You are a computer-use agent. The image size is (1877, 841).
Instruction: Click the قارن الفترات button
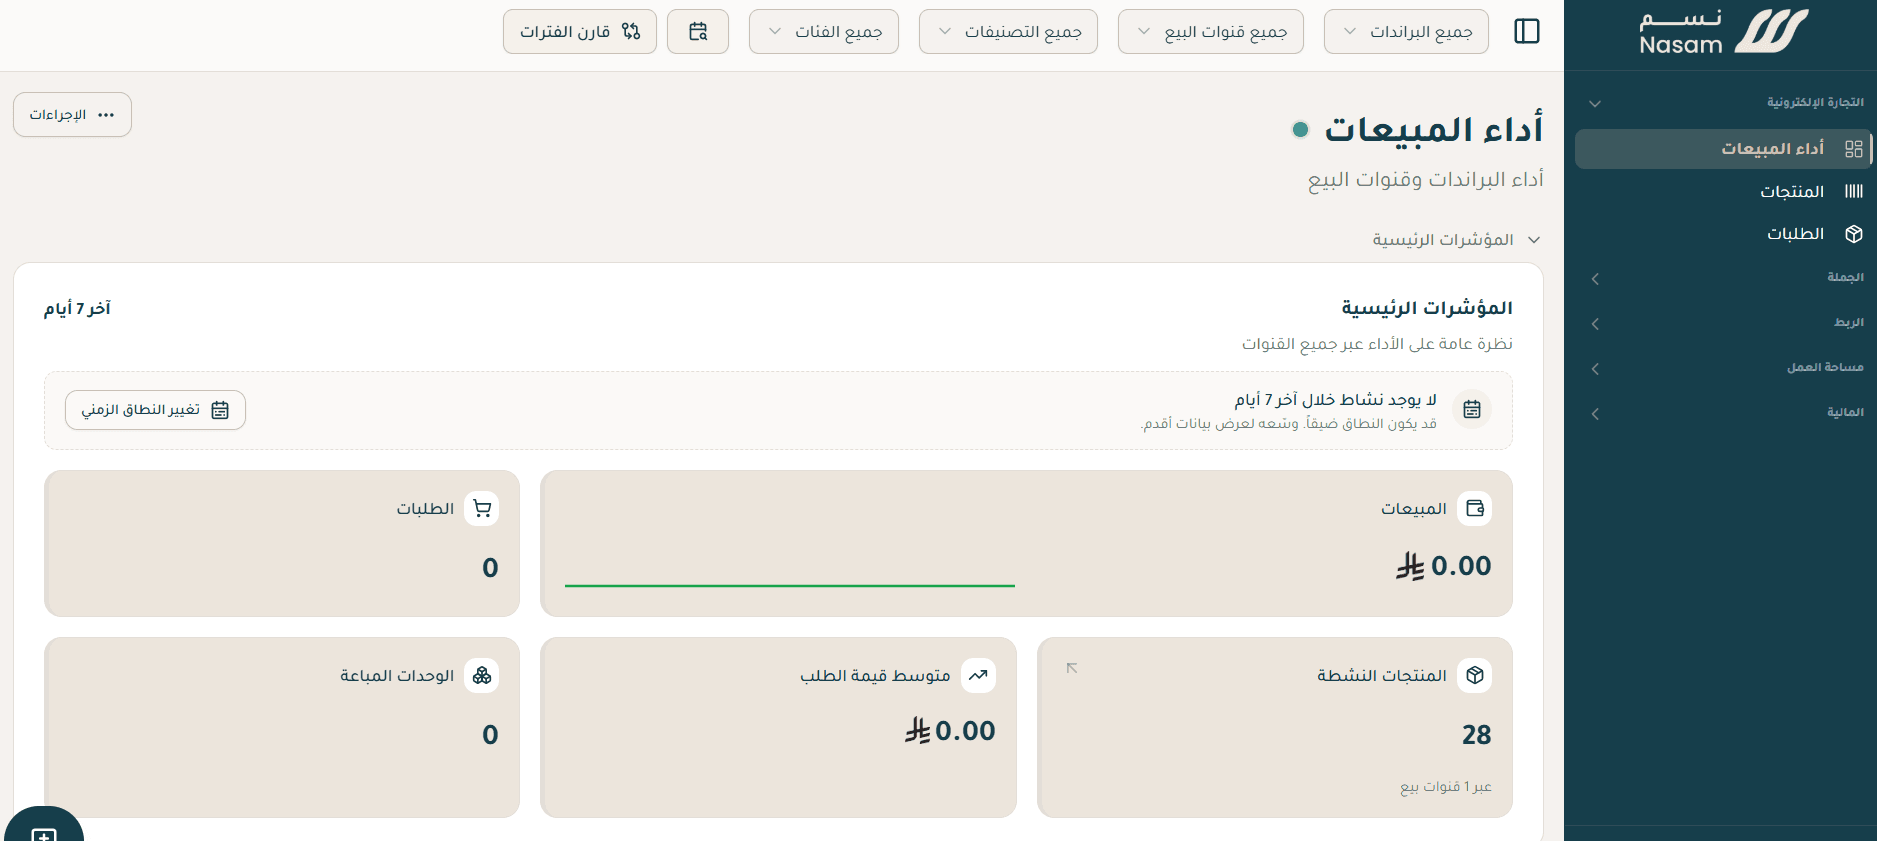click(x=580, y=31)
